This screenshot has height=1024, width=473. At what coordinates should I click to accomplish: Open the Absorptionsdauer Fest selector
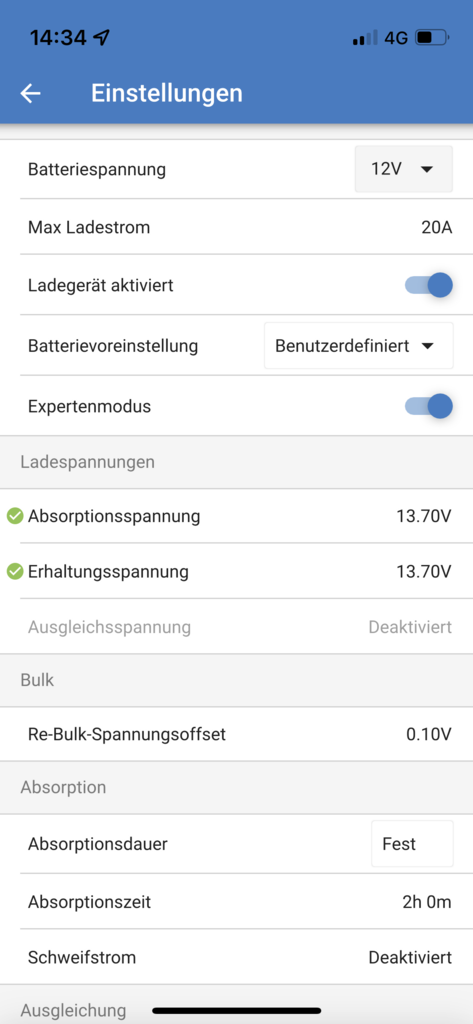pyautogui.click(x=412, y=844)
